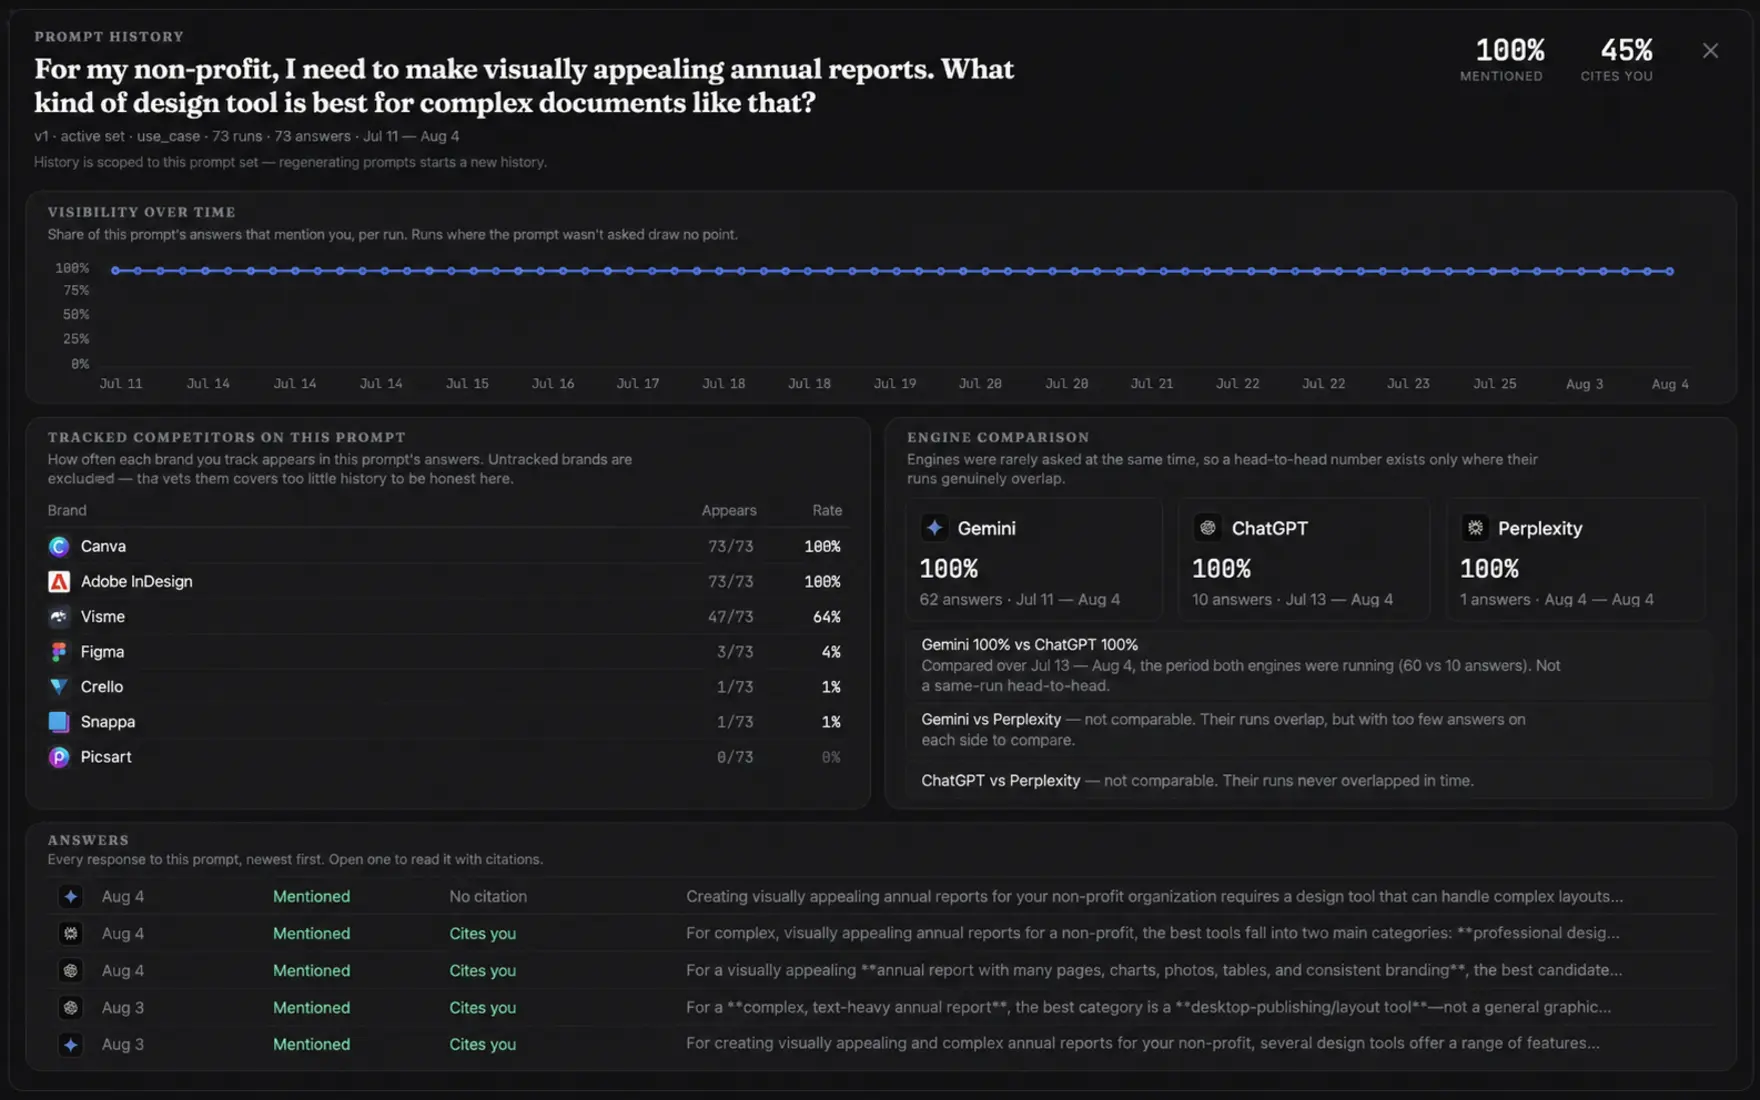
Task: Select the Figma brand name
Action: pos(103,651)
